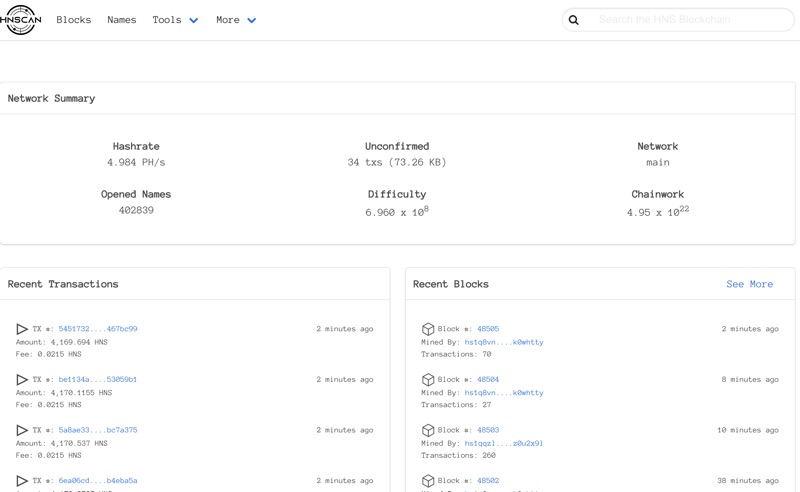Screen dimensions: 800x492
Task: Click the arrow icon beside TX 5451732....467bc99
Action: tap(22, 329)
